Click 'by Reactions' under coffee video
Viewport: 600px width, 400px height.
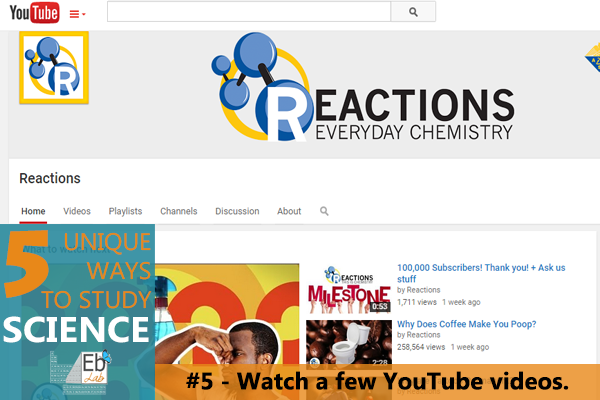point(419,335)
